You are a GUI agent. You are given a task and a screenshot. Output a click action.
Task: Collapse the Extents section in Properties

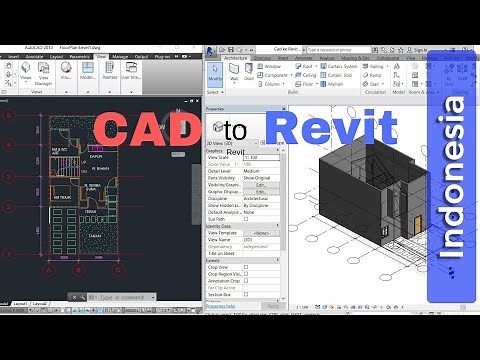click(277, 260)
